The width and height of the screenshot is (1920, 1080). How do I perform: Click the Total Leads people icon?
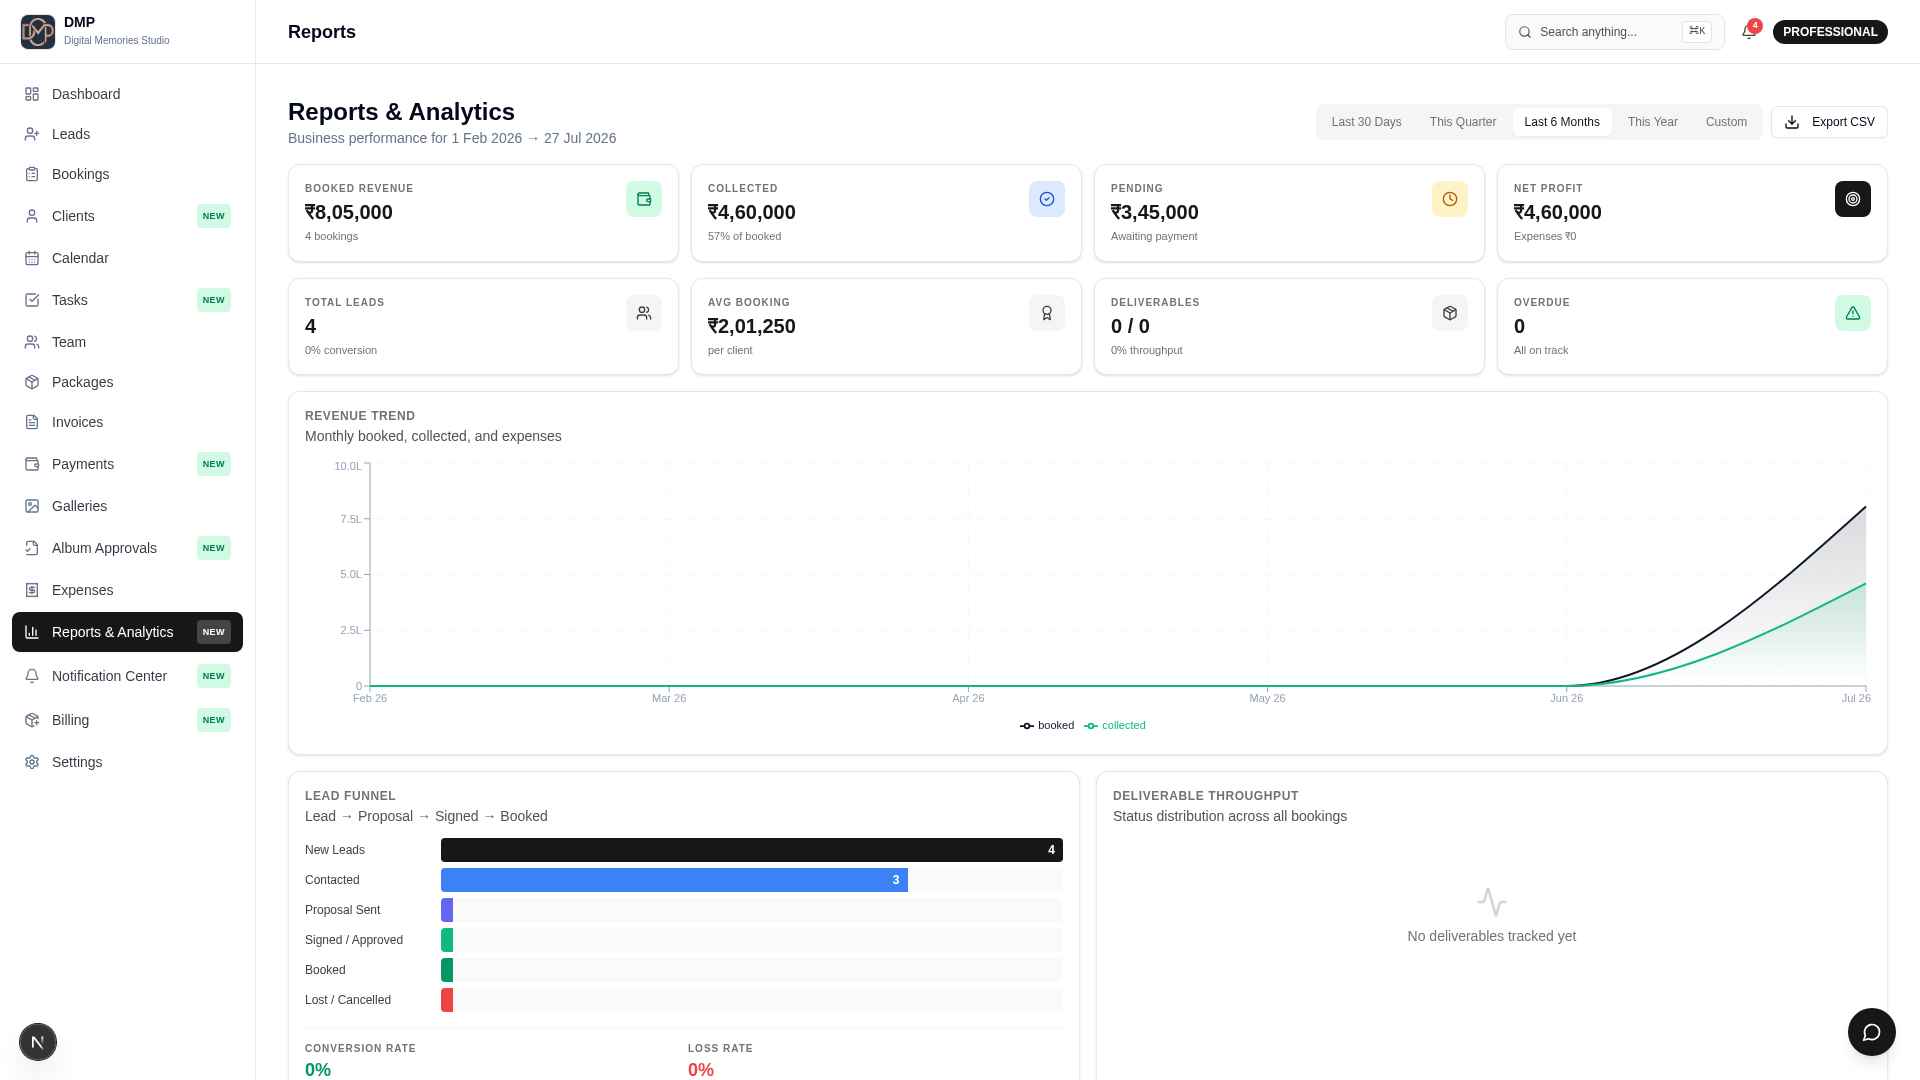pos(644,313)
